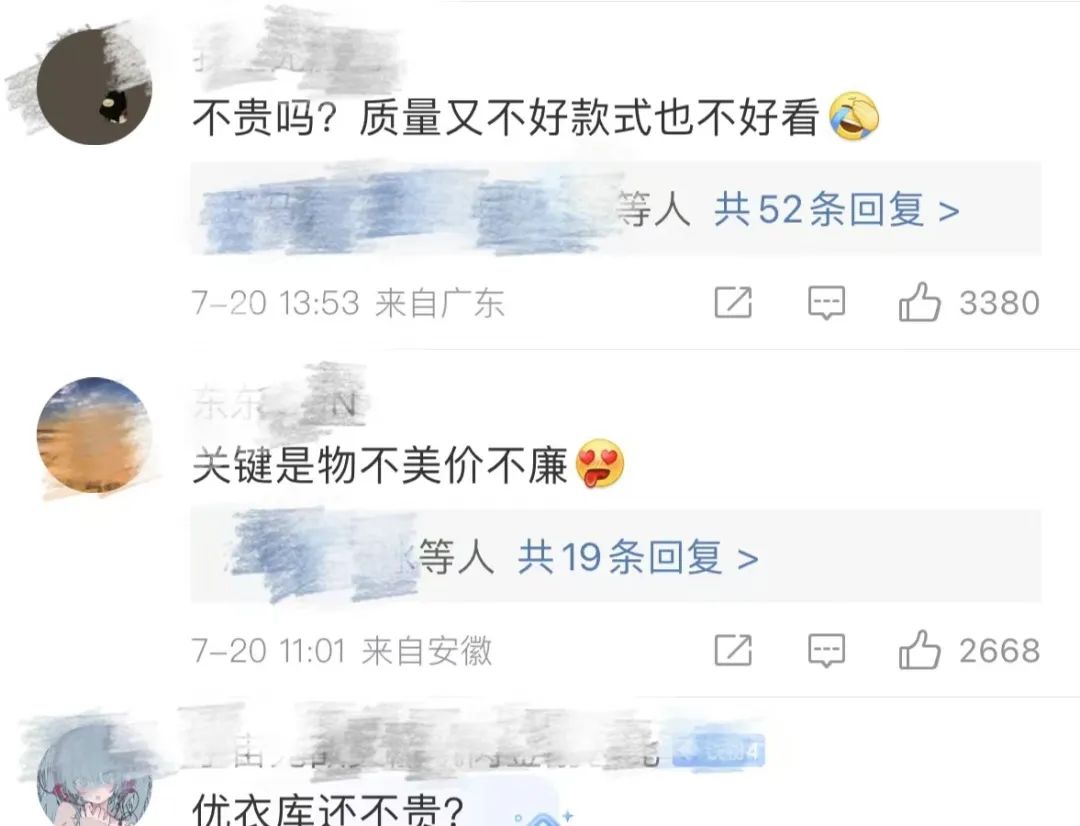The height and width of the screenshot is (826, 1080).
Task: Tap the comment text 关键是物不美价不廉
Action: coord(380,465)
